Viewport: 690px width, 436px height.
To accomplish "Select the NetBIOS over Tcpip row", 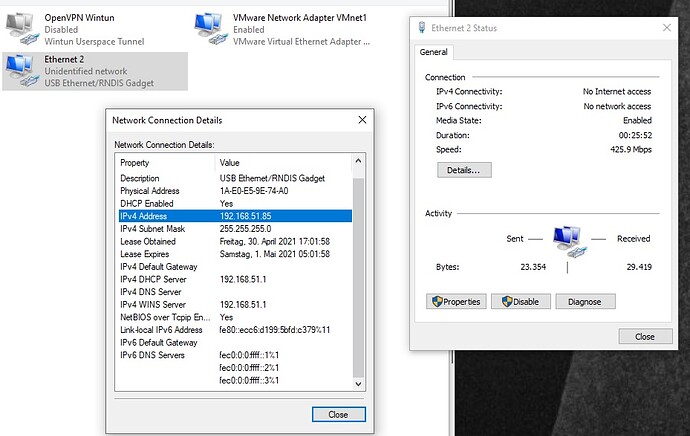I will (235, 317).
